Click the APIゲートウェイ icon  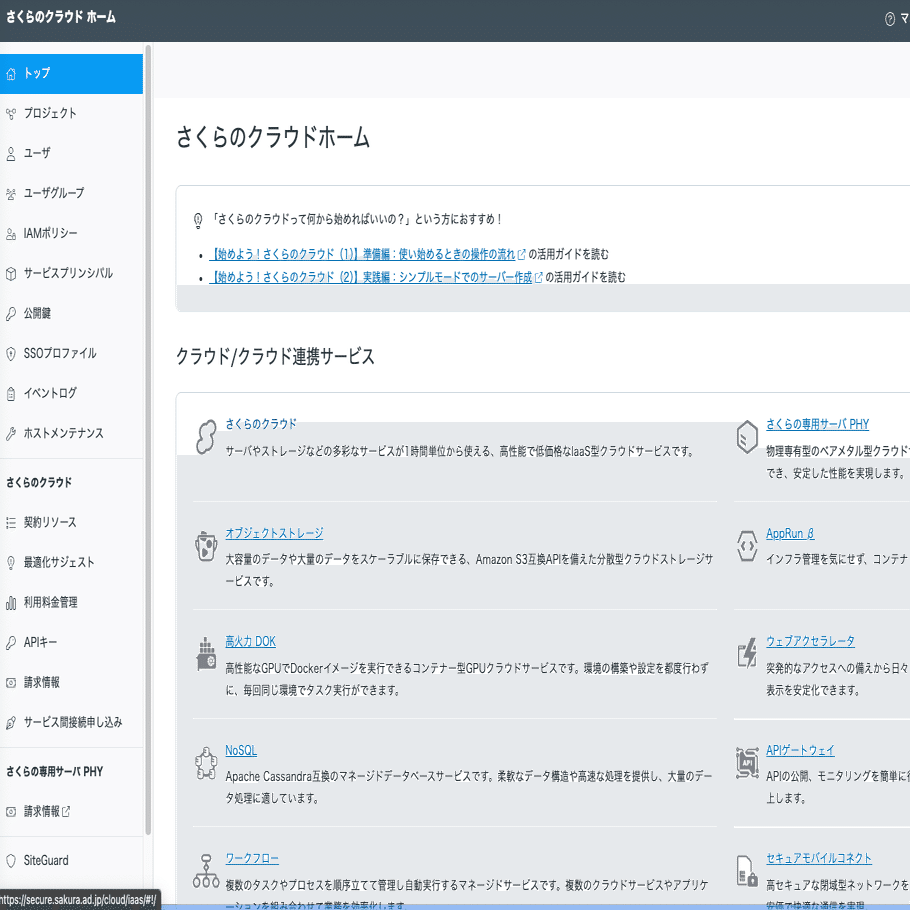coord(747,763)
